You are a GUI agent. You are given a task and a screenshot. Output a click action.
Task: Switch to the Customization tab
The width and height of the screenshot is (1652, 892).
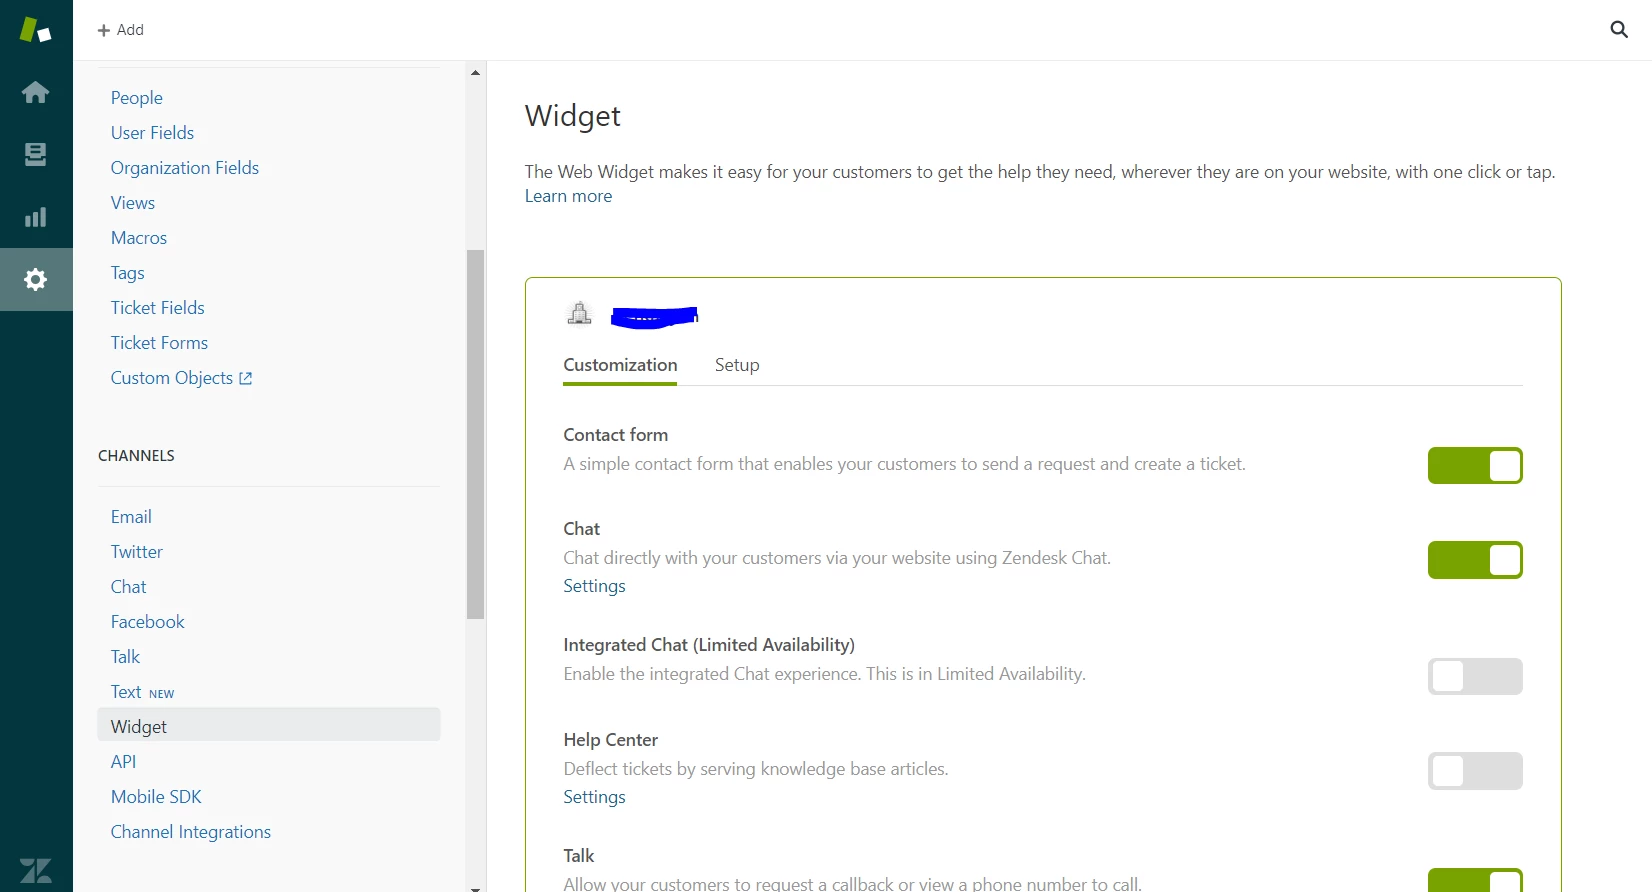(x=620, y=365)
